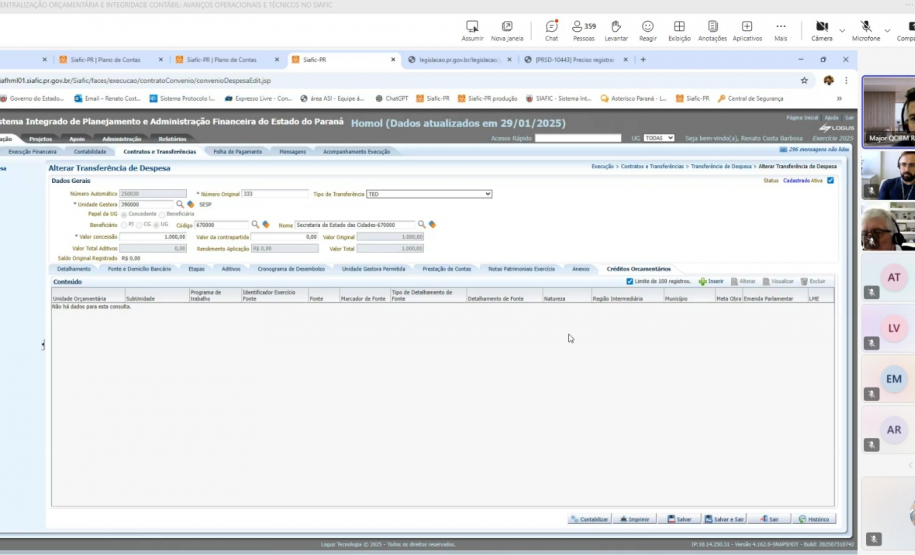
Task: Open the Prestação de Contas tab
Action: (x=446, y=269)
